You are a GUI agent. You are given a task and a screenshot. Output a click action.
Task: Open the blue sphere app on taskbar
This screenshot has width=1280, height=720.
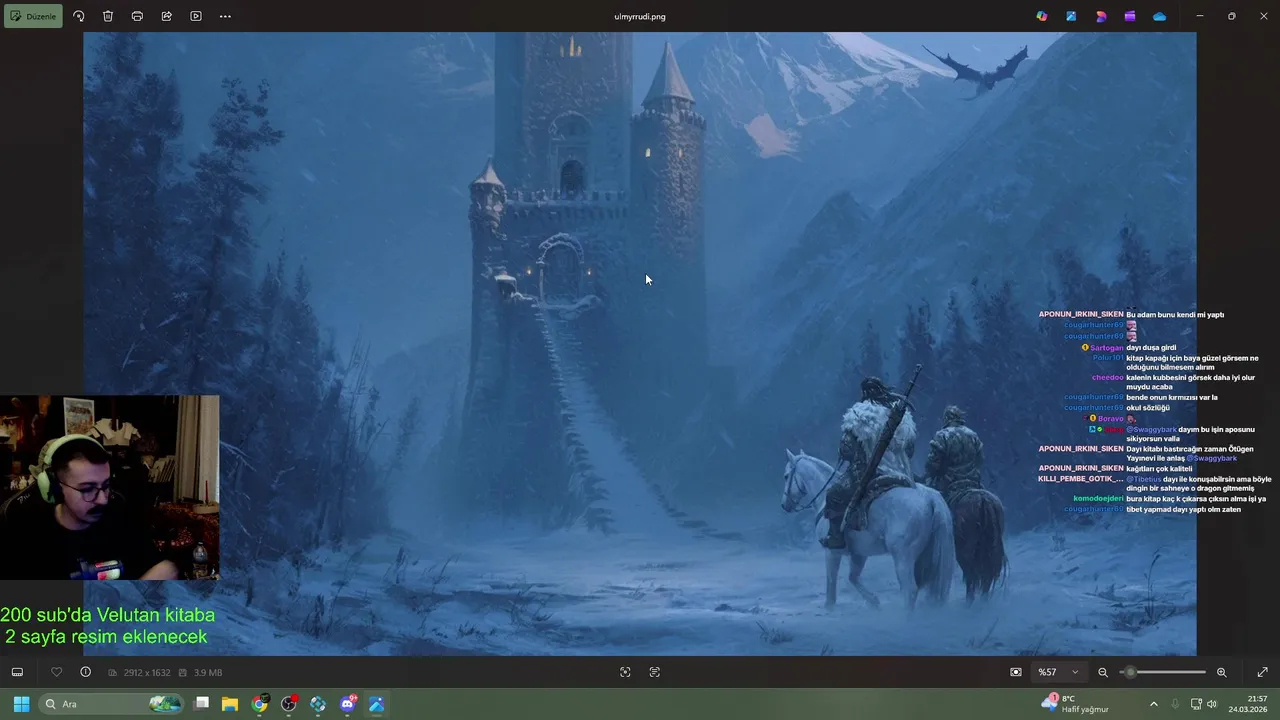tap(318, 704)
